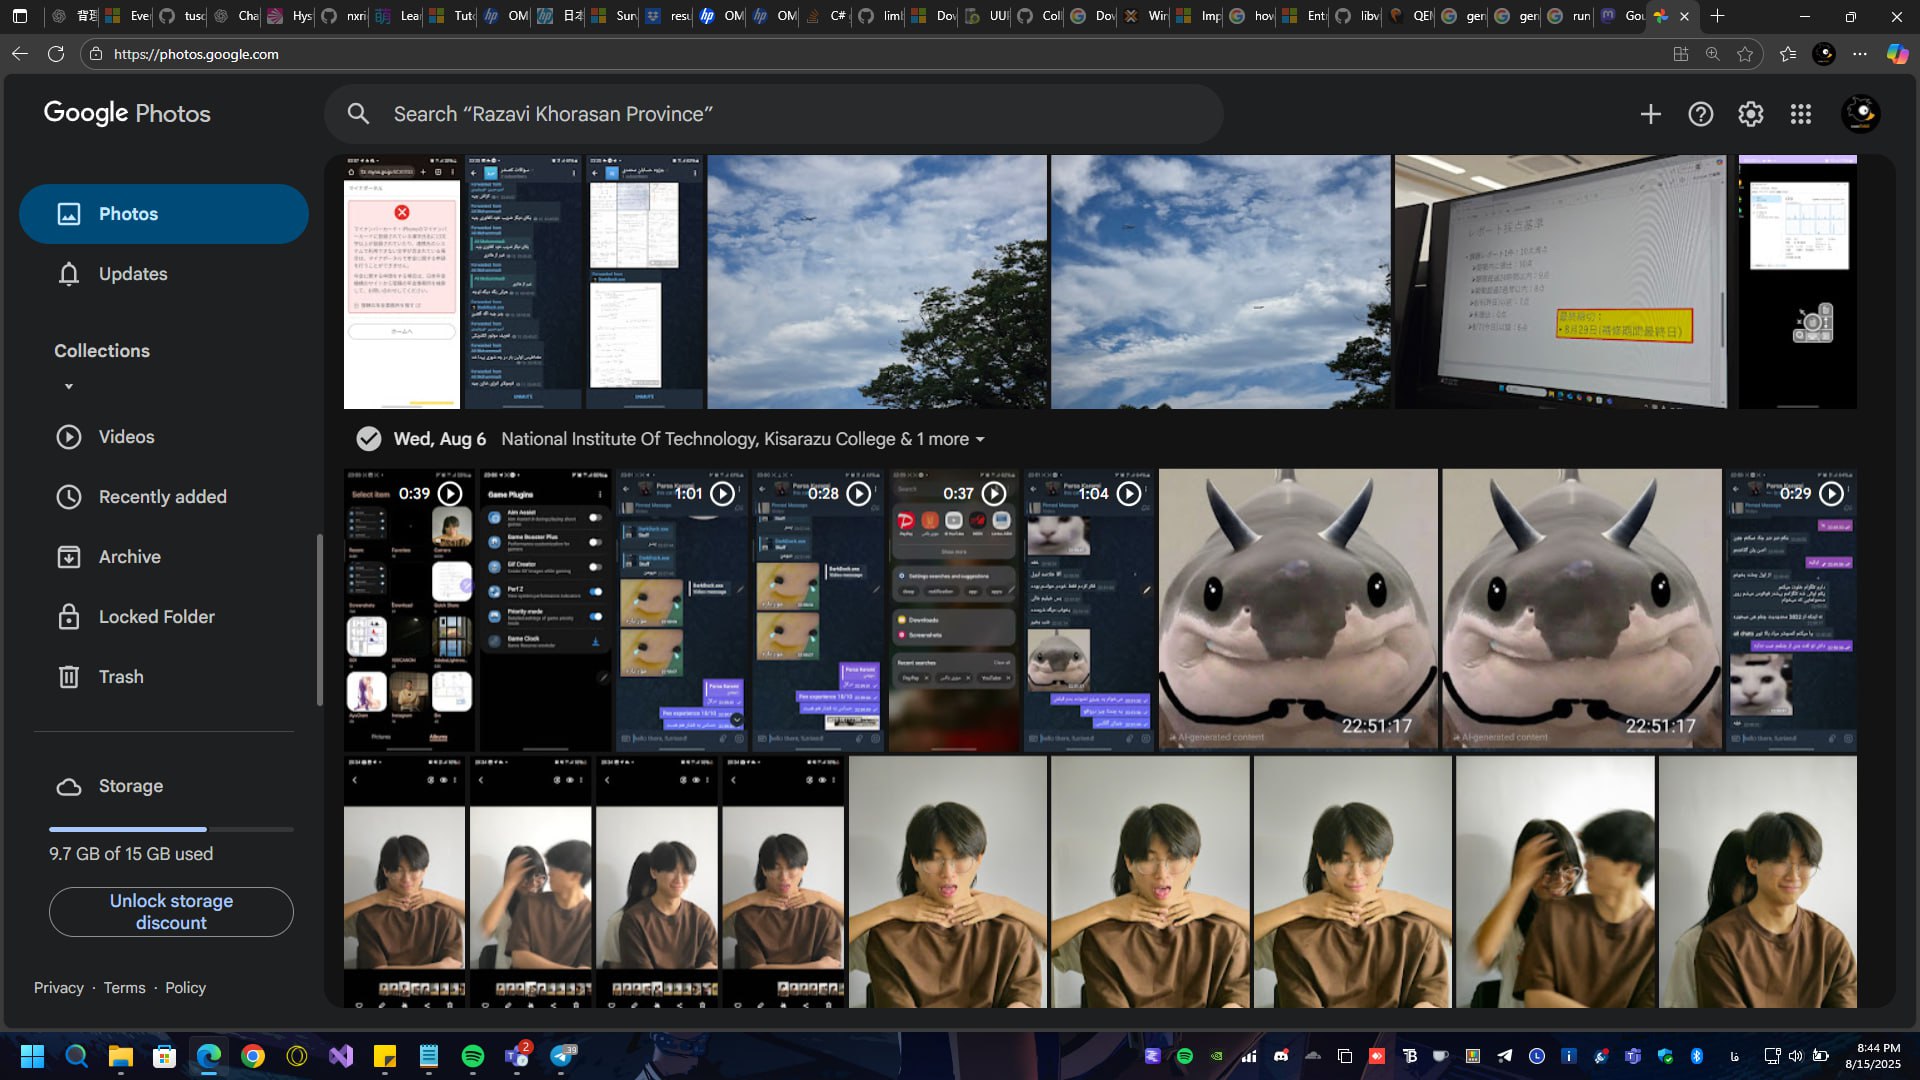Open the Trash folder
The height and width of the screenshot is (1080, 1920).
point(120,677)
